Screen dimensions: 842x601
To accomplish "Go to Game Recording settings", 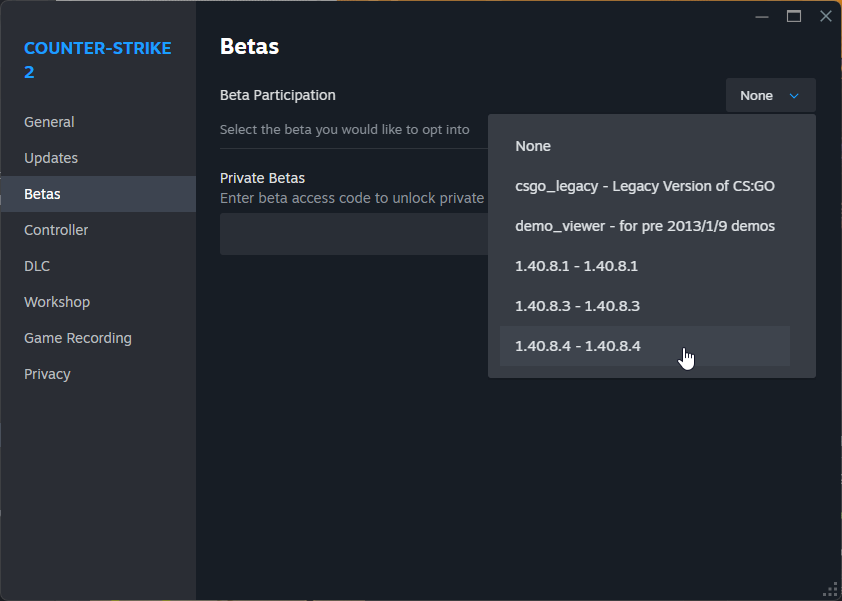I will tap(78, 338).
